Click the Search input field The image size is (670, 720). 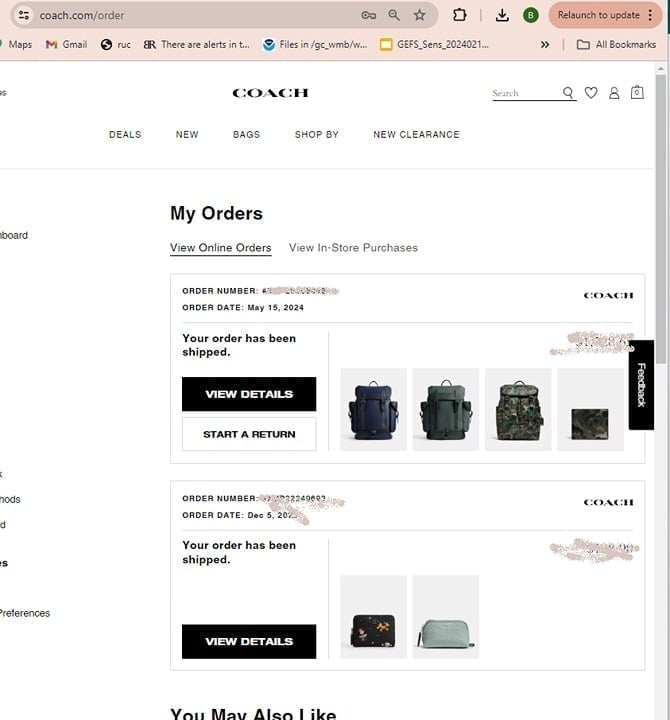point(525,93)
